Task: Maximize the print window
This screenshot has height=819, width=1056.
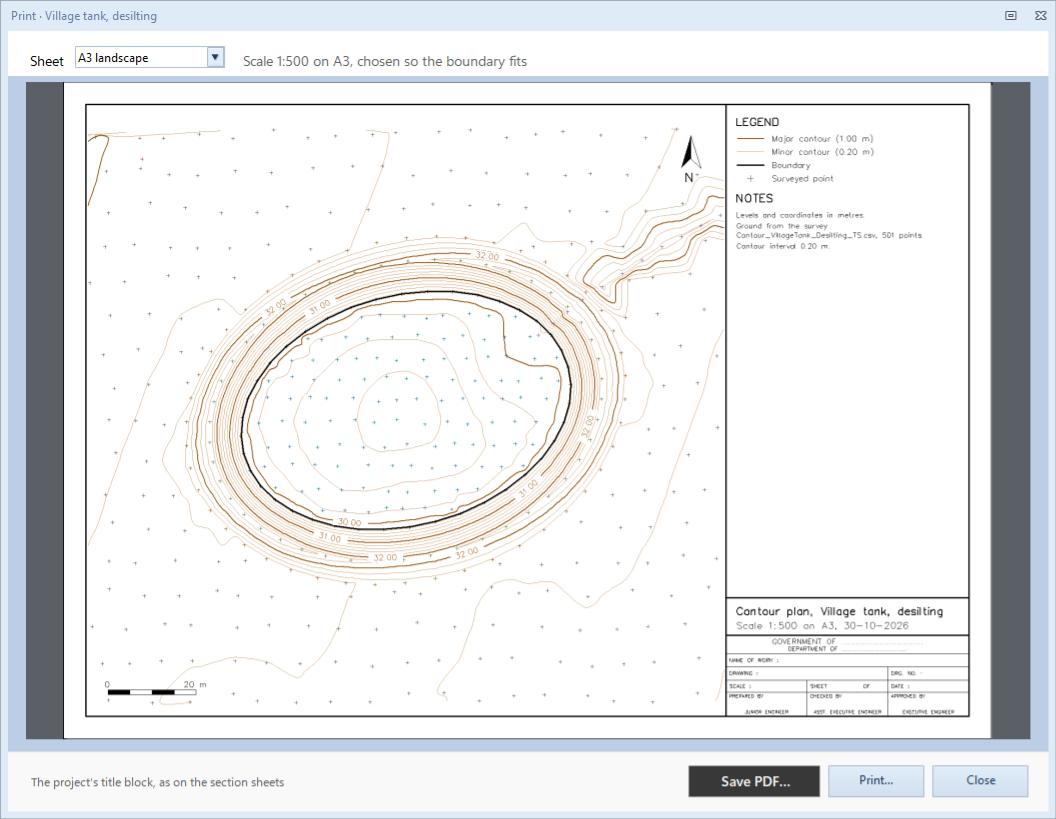Action: (1011, 15)
